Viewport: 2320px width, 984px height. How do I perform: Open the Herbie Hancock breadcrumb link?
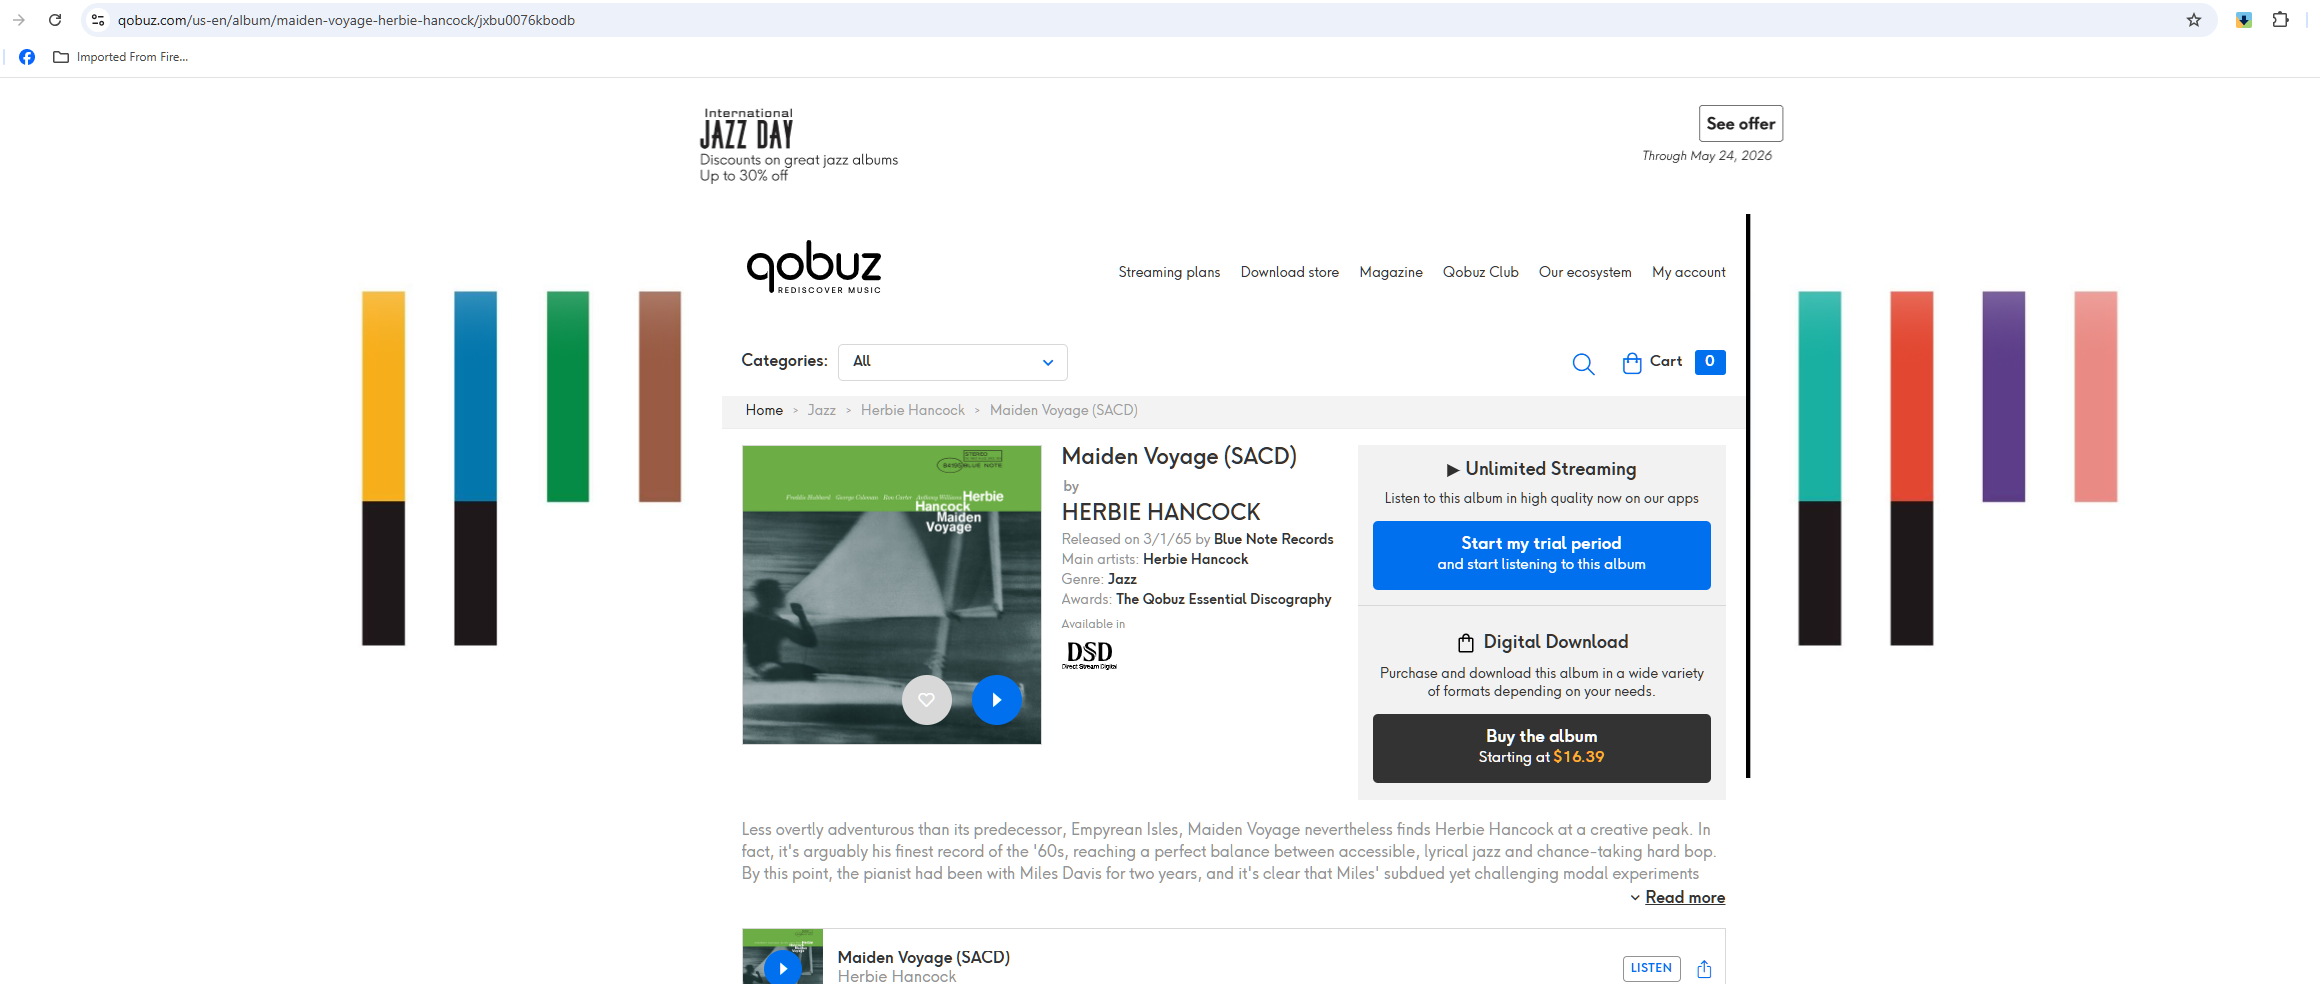(913, 411)
